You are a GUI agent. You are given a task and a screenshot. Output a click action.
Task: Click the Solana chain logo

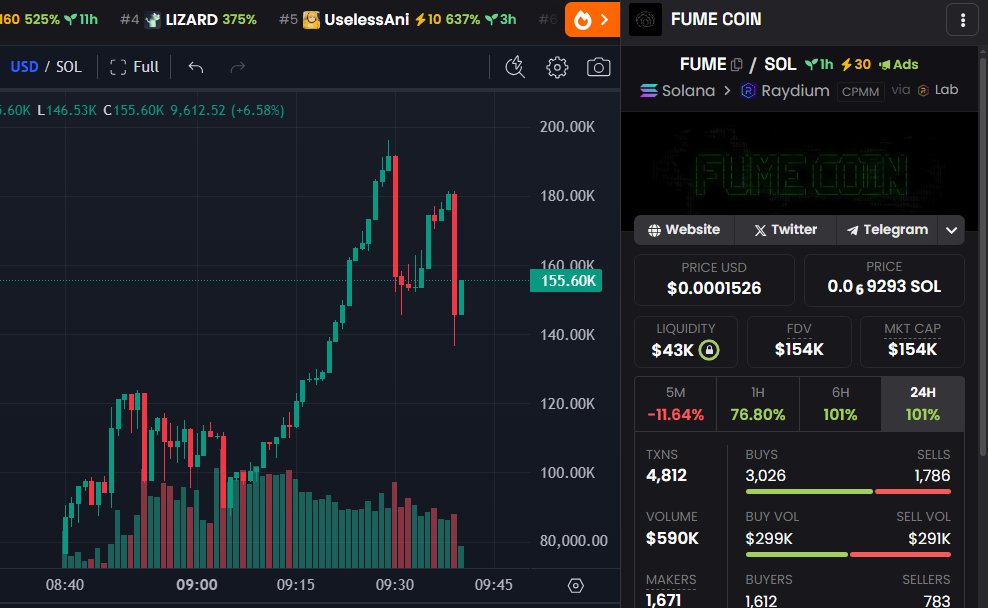point(648,91)
